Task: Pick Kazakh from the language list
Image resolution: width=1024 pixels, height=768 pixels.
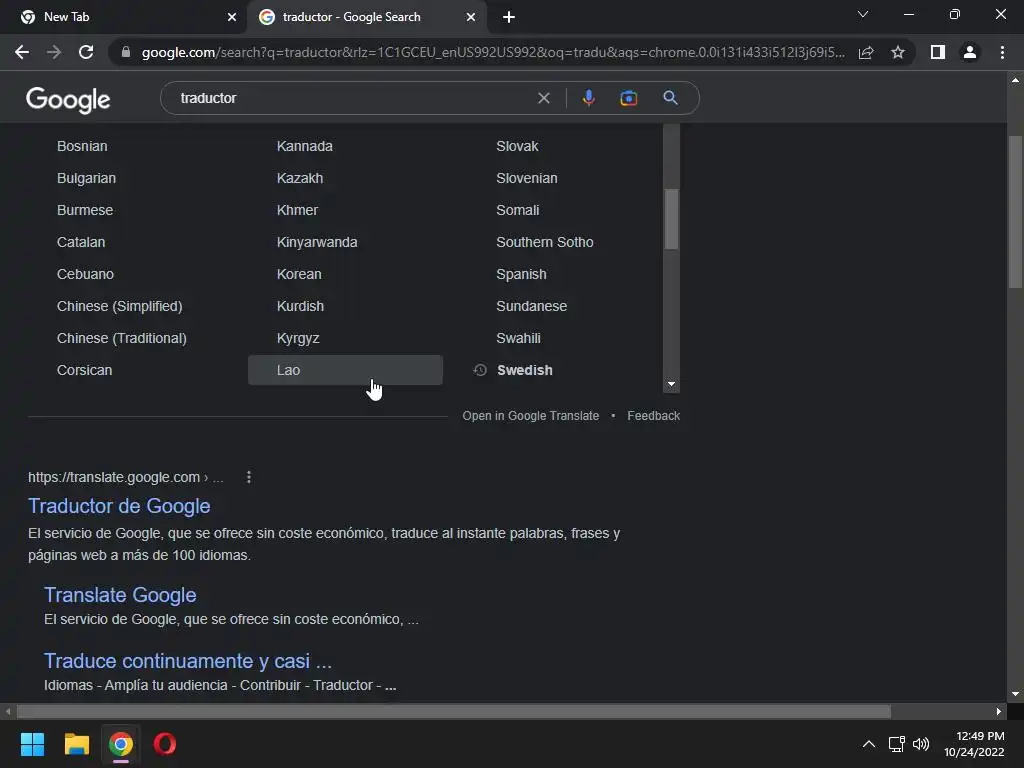Action: tap(300, 178)
